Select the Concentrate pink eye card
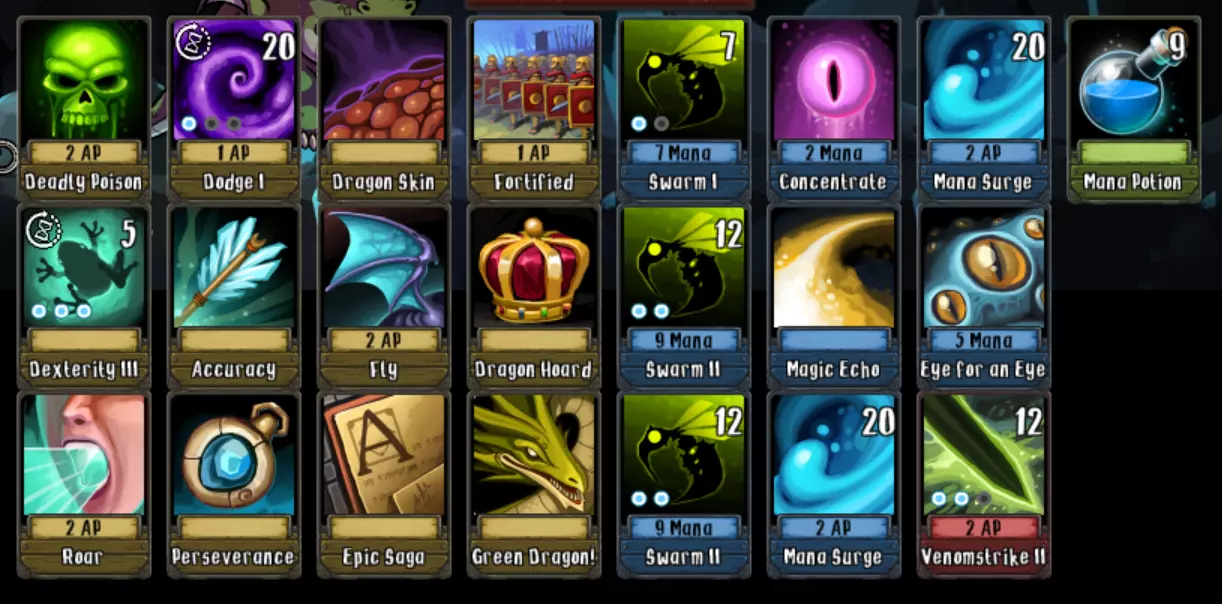Screen dimensions: 1222x604 833,109
